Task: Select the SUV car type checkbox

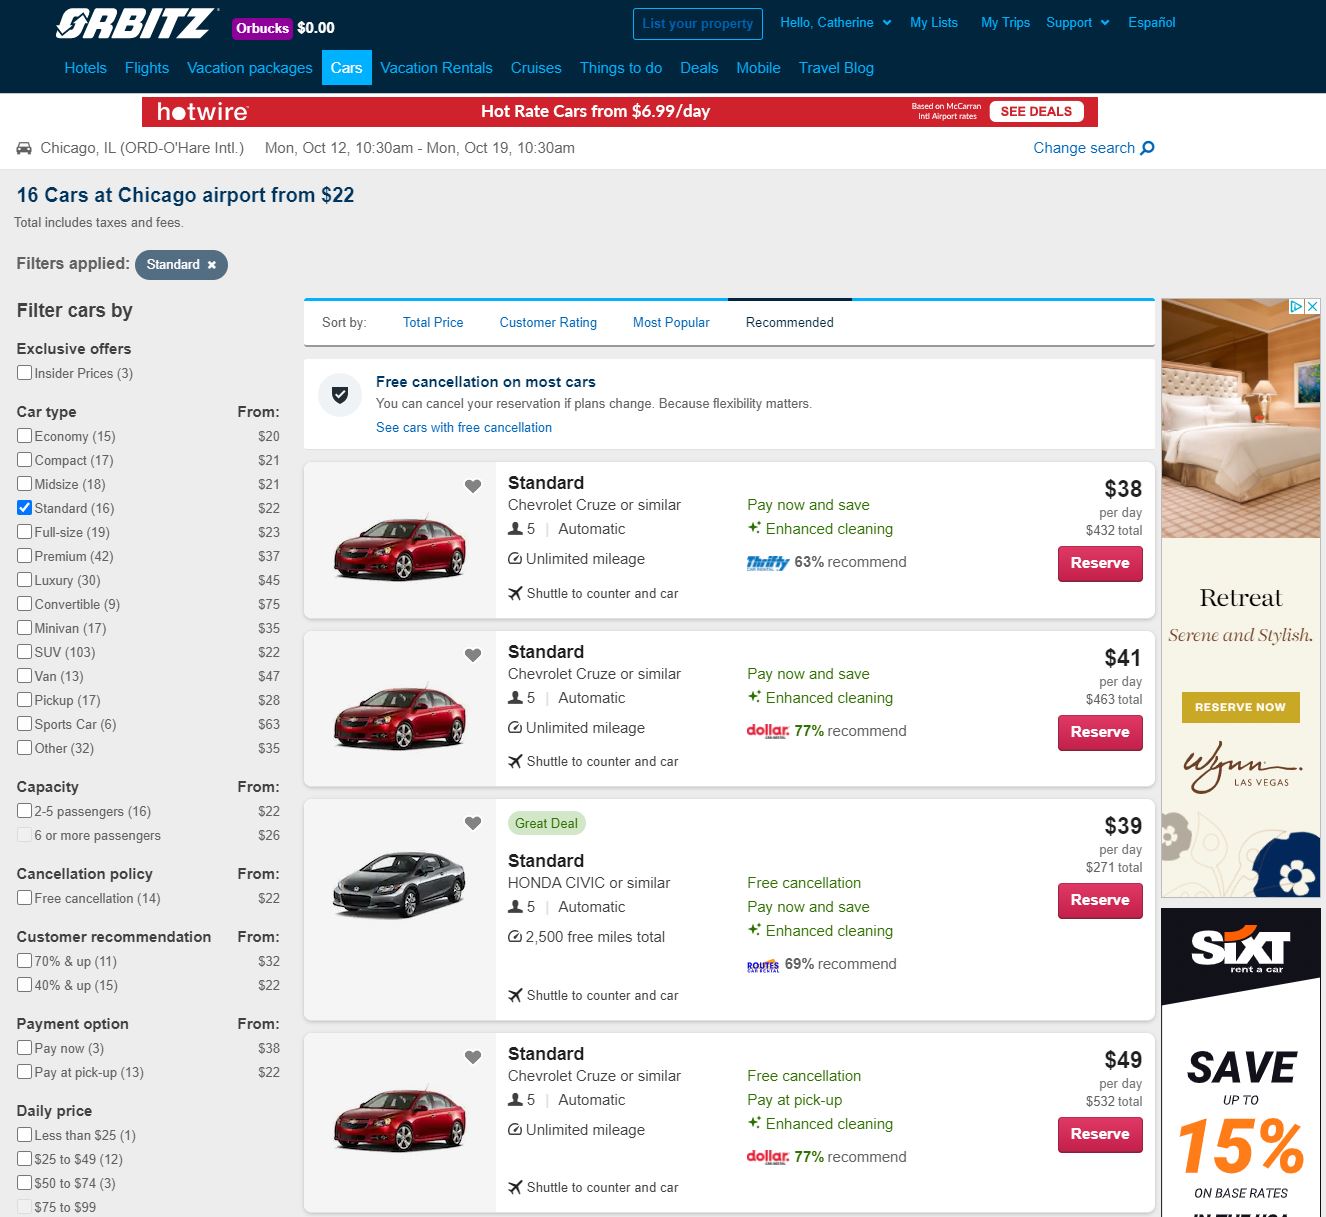Action: [25, 652]
